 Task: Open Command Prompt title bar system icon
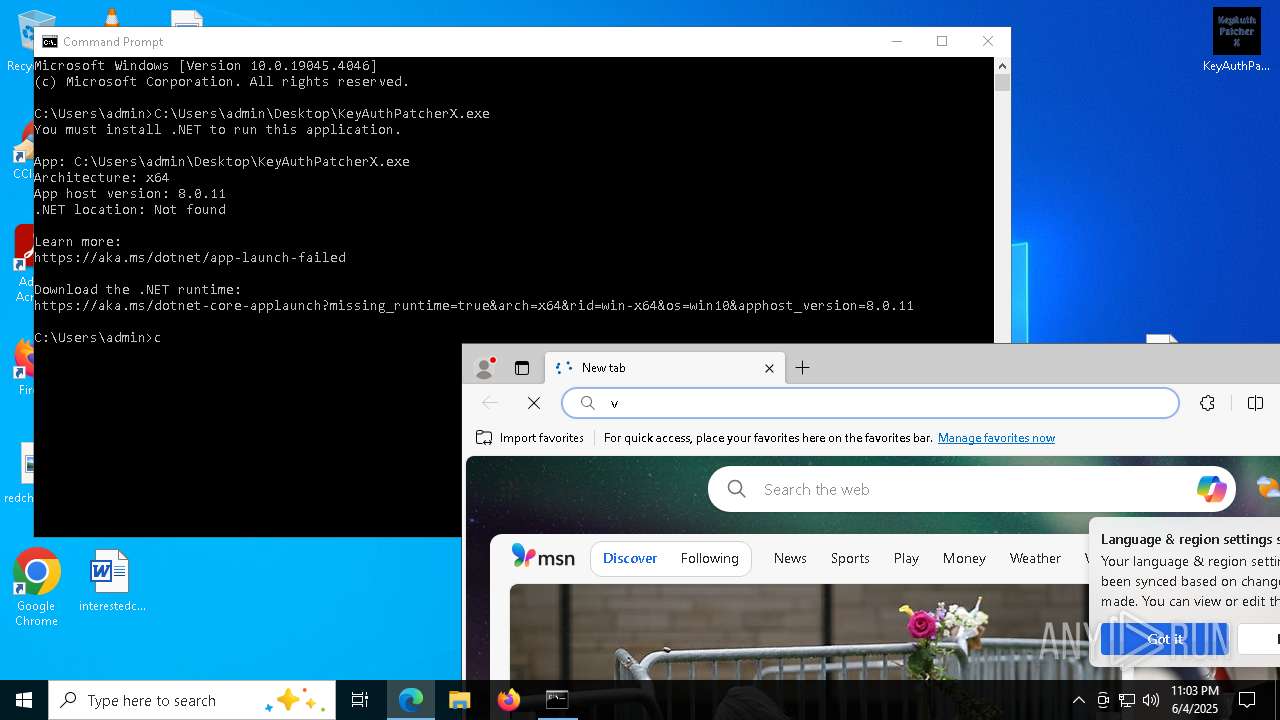click(x=49, y=41)
